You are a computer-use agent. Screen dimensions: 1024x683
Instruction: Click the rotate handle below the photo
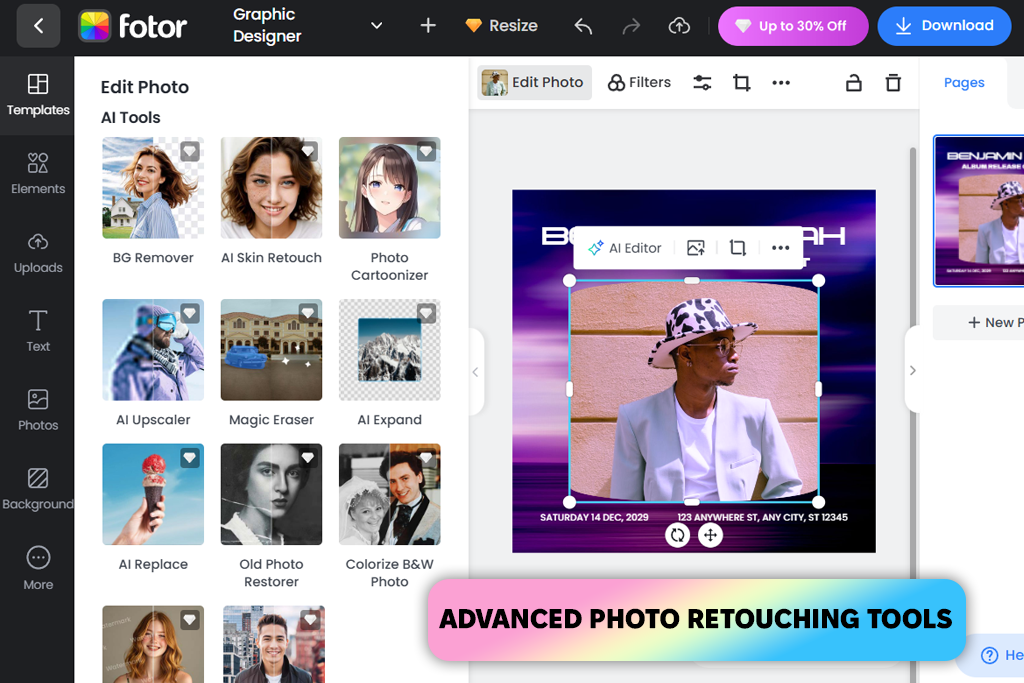pyautogui.click(x=677, y=535)
